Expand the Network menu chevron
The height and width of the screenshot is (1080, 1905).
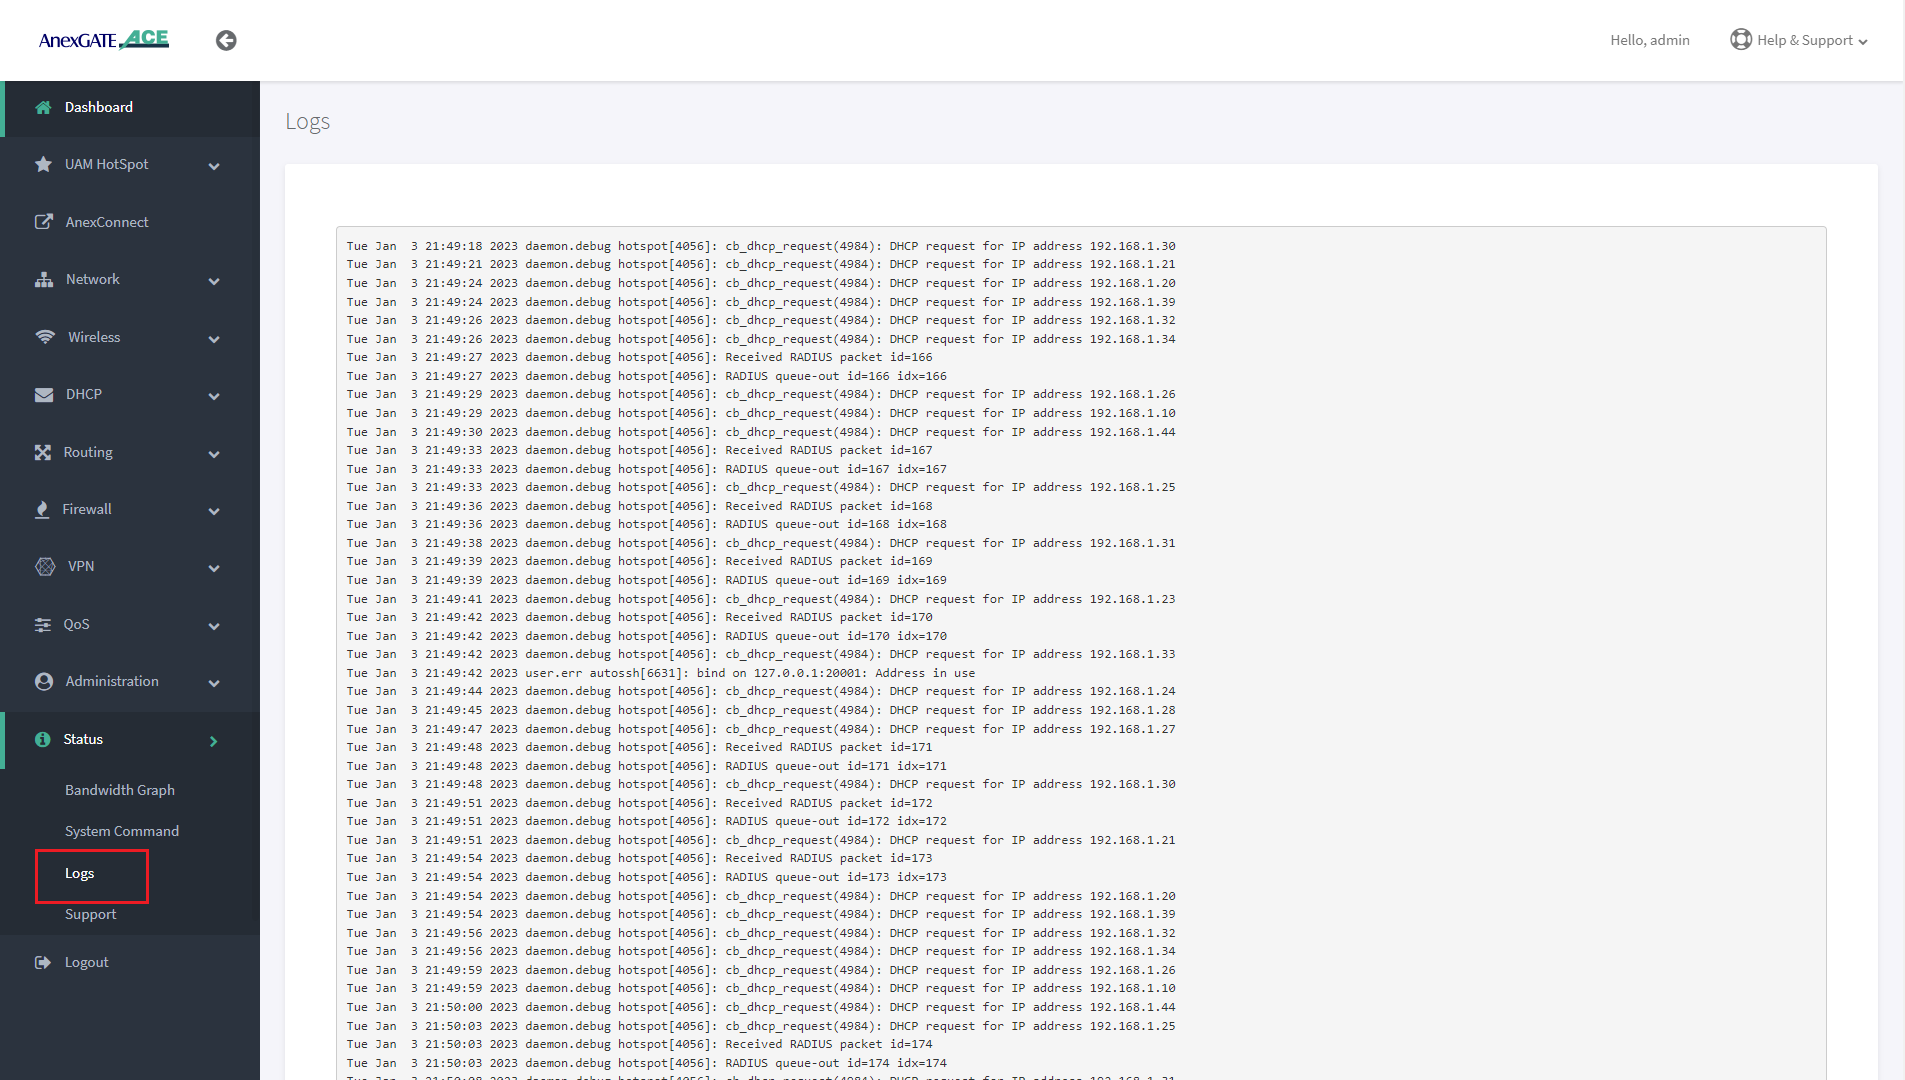pyautogui.click(x=214, y=281)
